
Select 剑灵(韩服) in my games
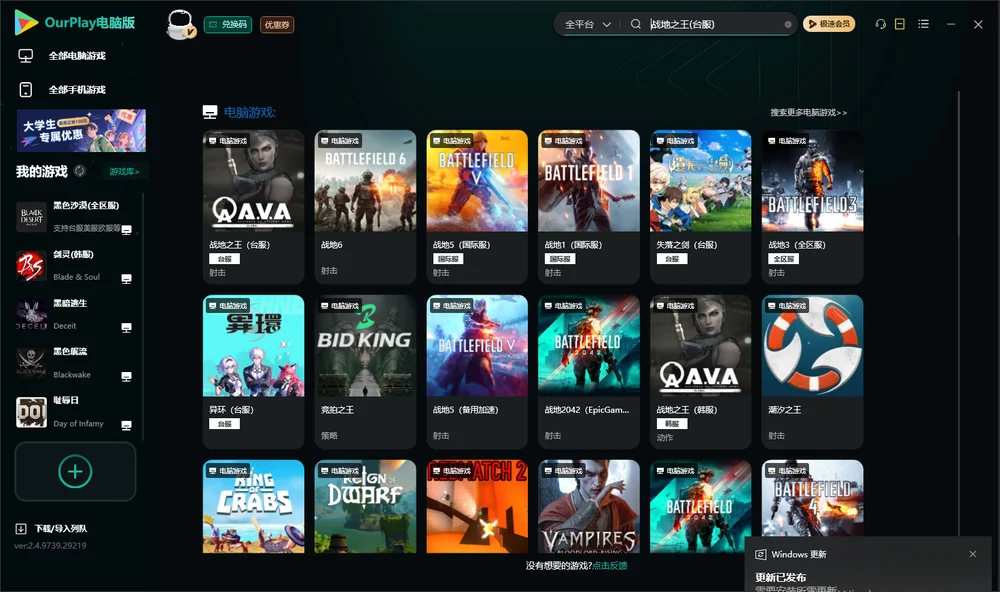coord(75,265)
